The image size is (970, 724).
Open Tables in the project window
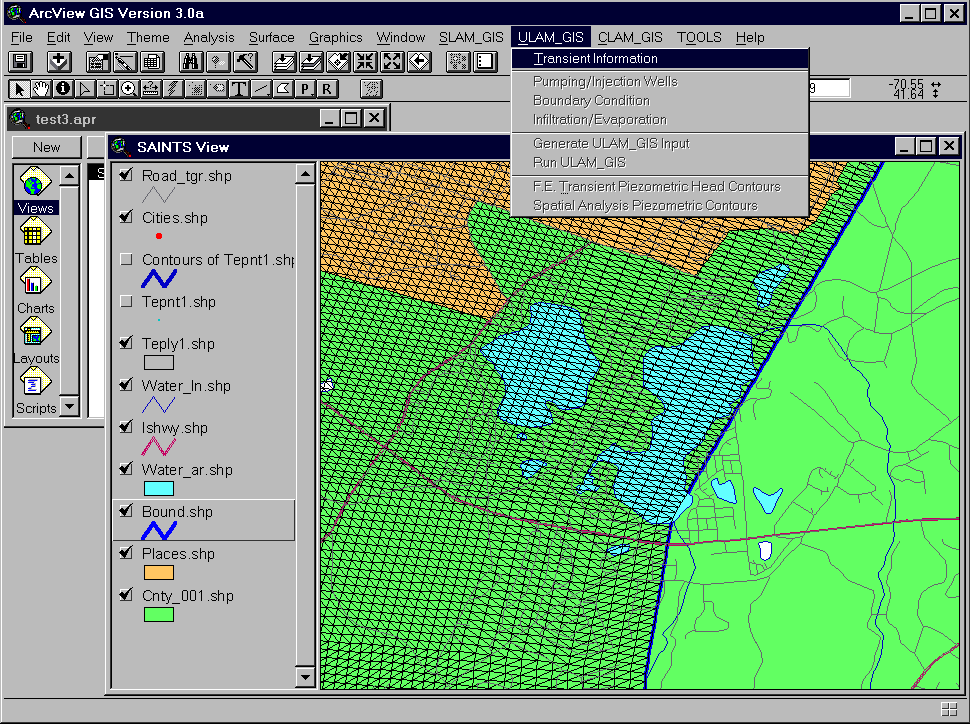pos(35,241)
